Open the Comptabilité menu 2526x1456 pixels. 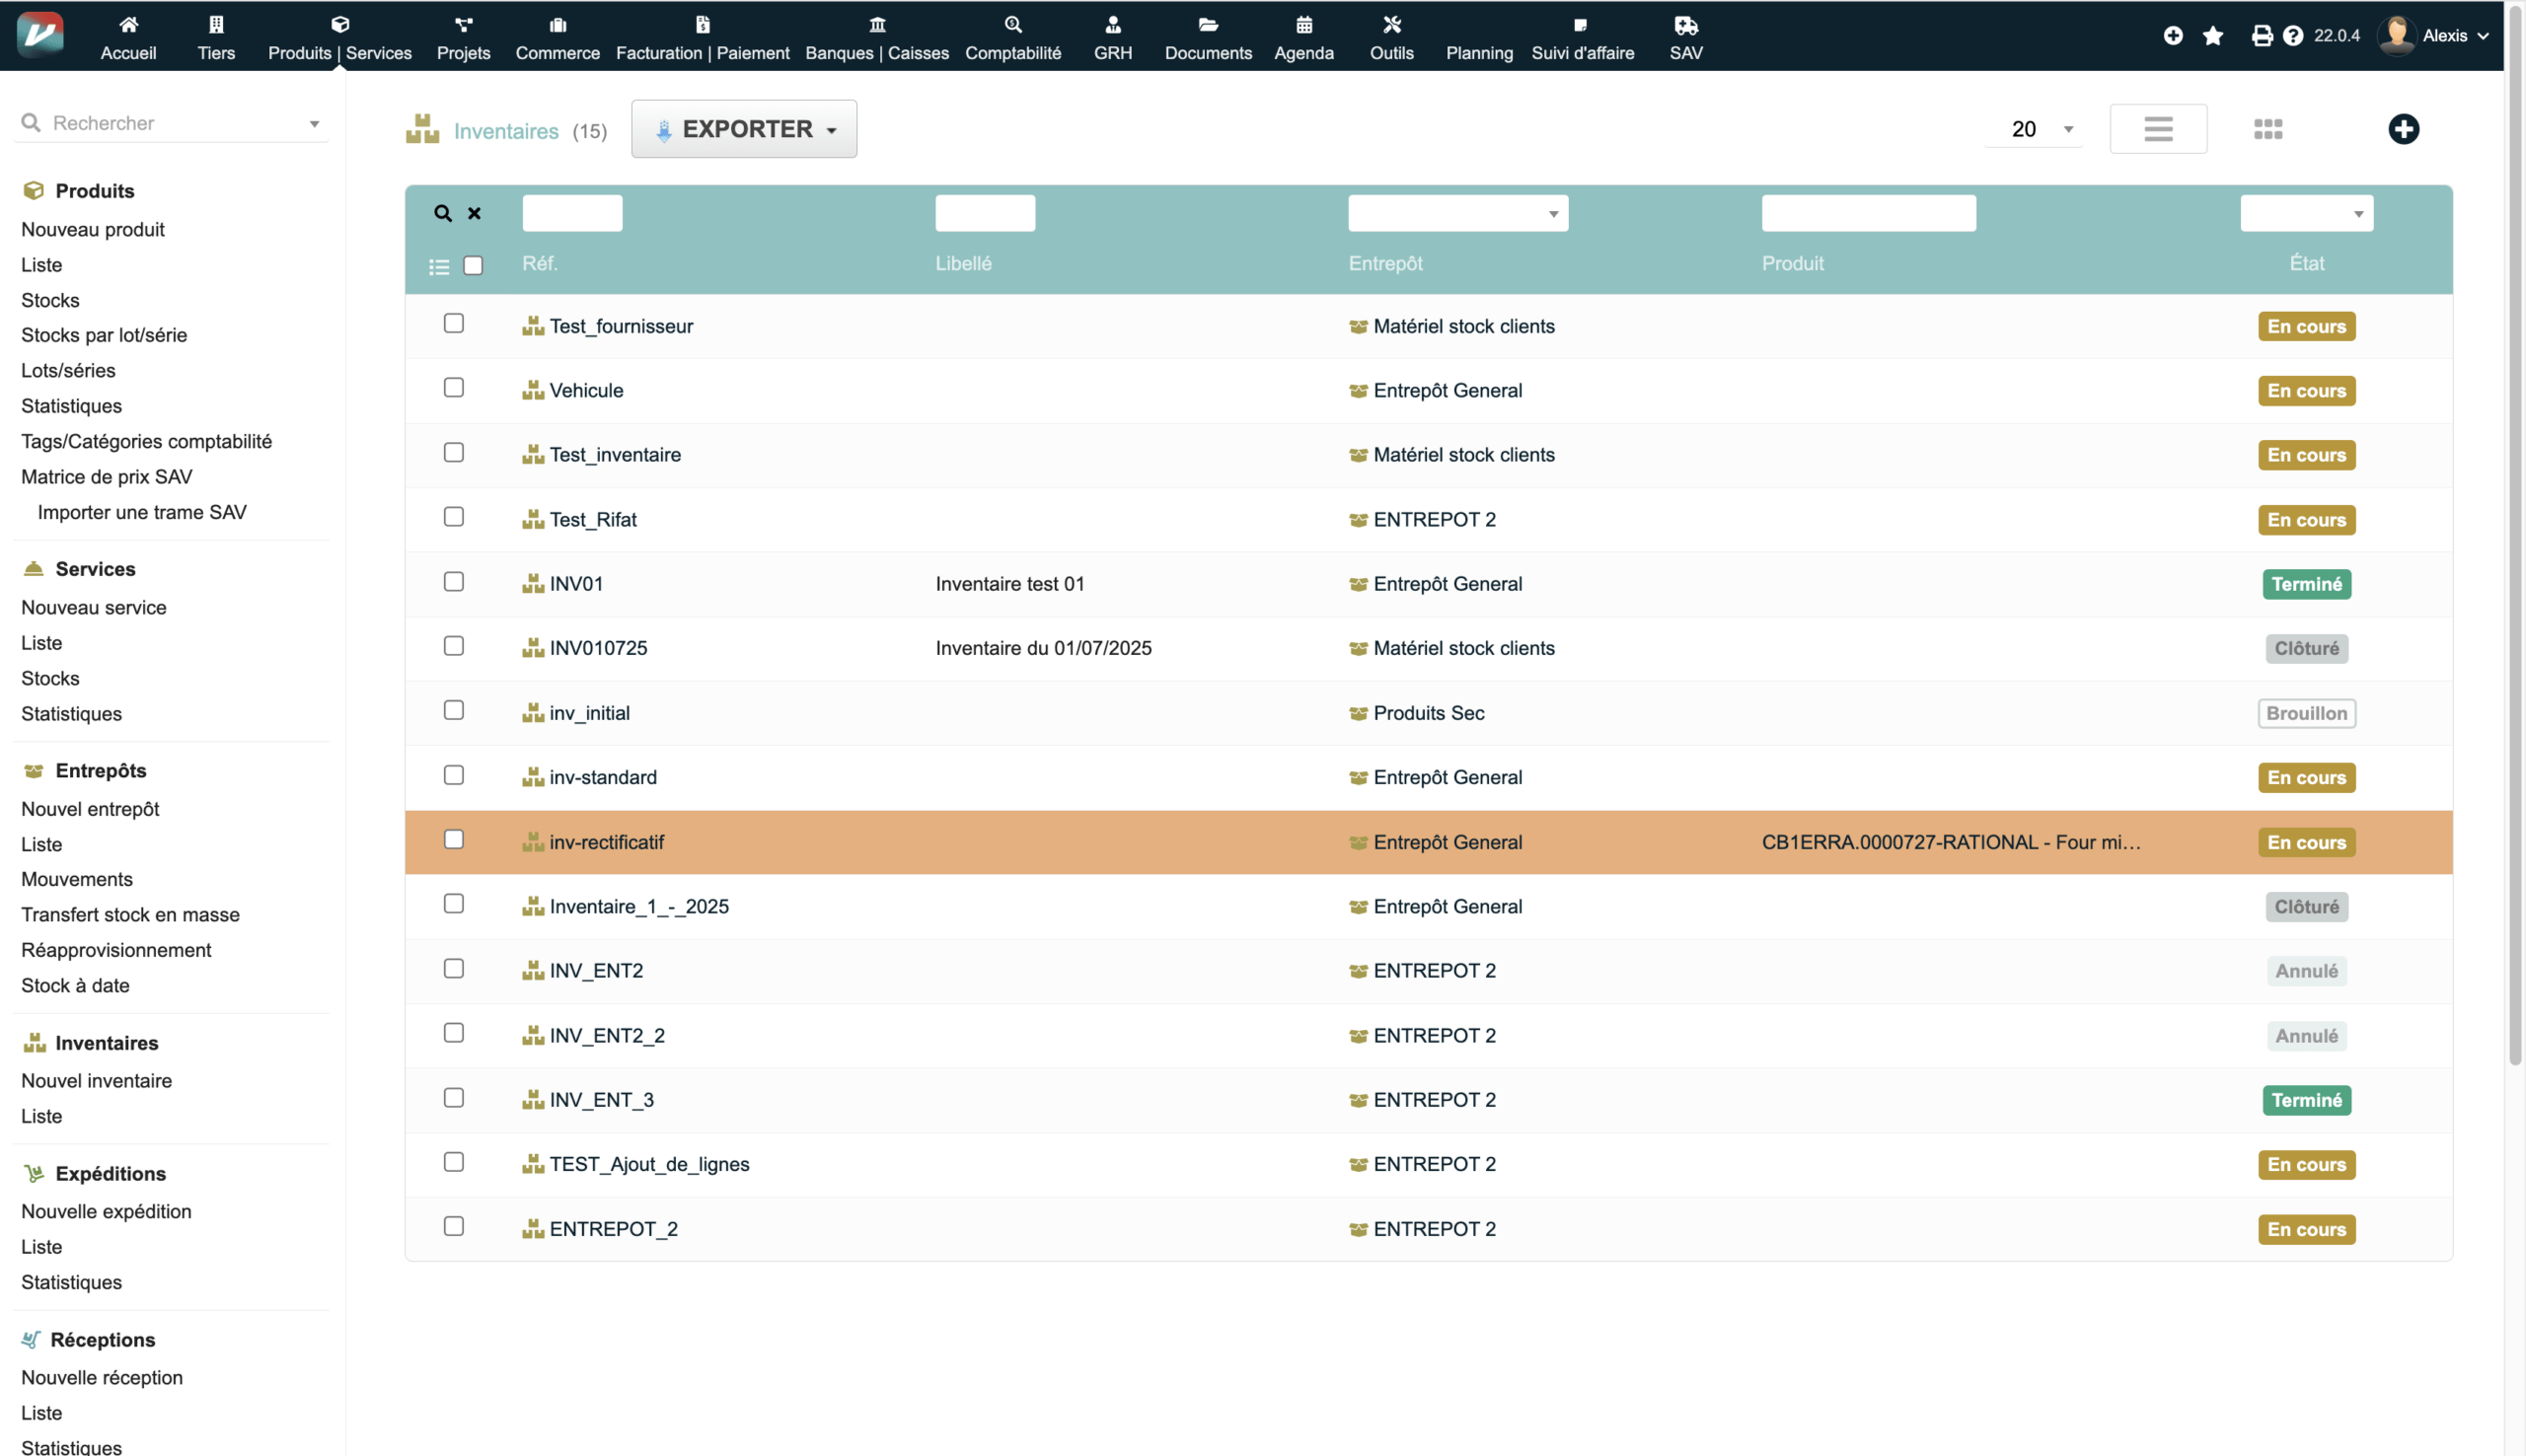(1012, 37)
